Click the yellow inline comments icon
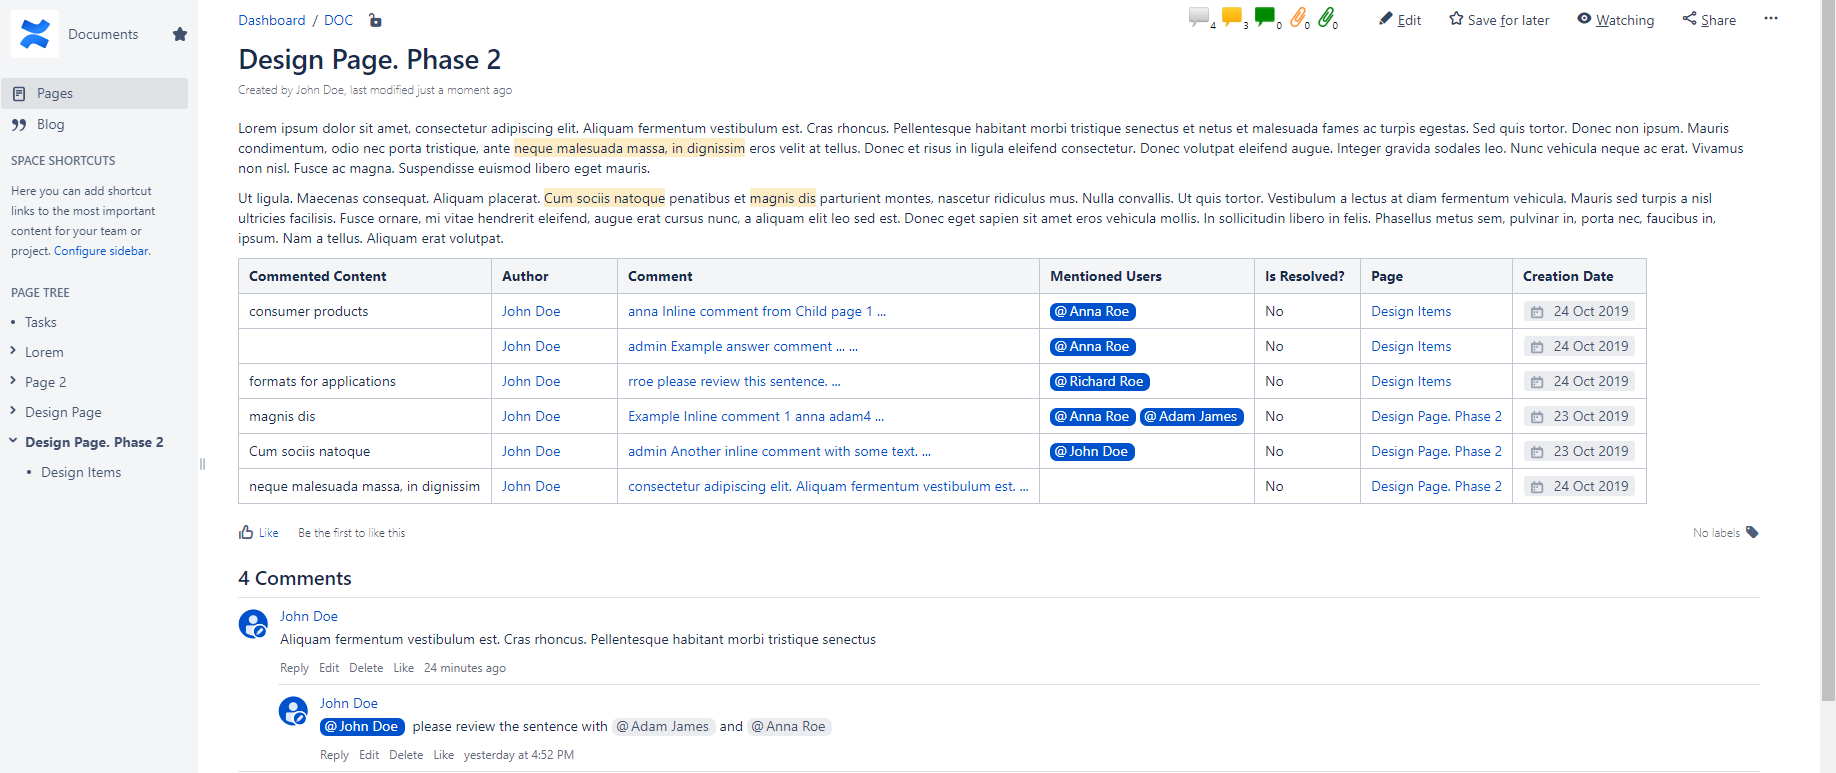The width and height of the screenshot is (1836, 773). tap(1231, 16)
